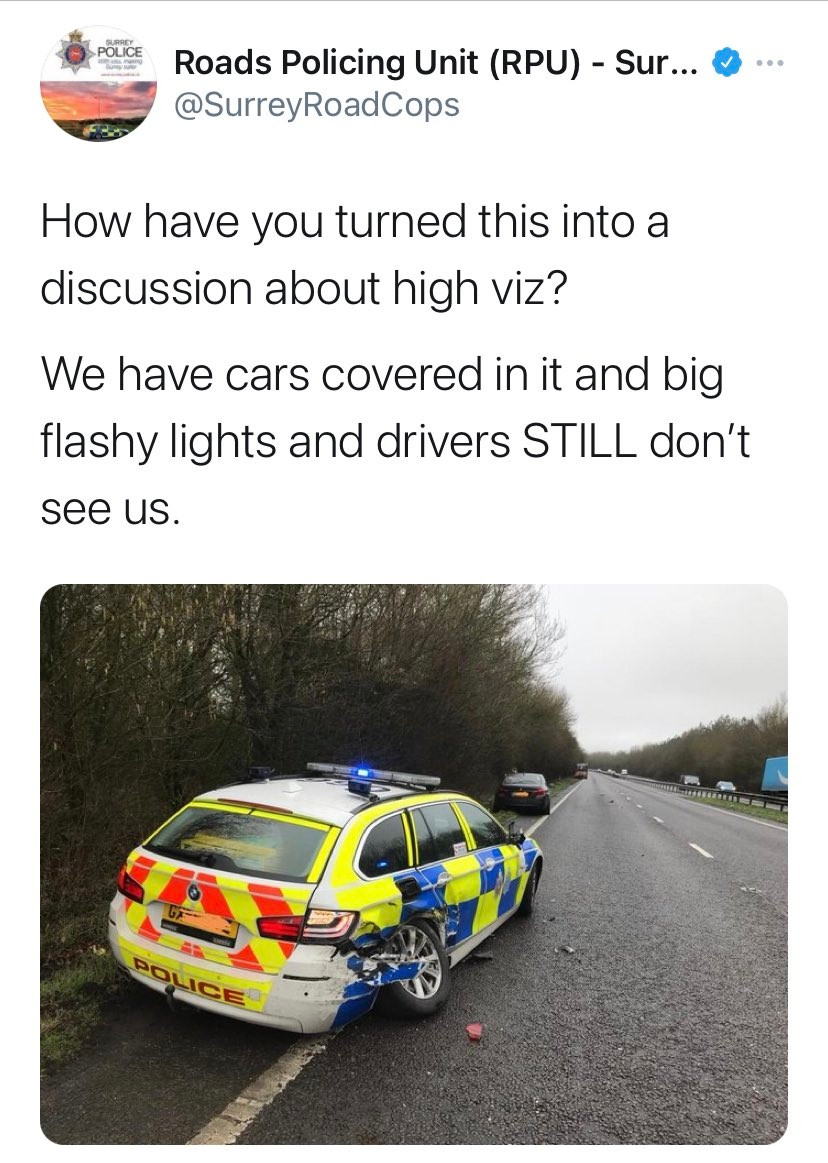Click the blue verified checkmark badge
The width and height of the screenshot is (828, 1163).
pos(727,63)
